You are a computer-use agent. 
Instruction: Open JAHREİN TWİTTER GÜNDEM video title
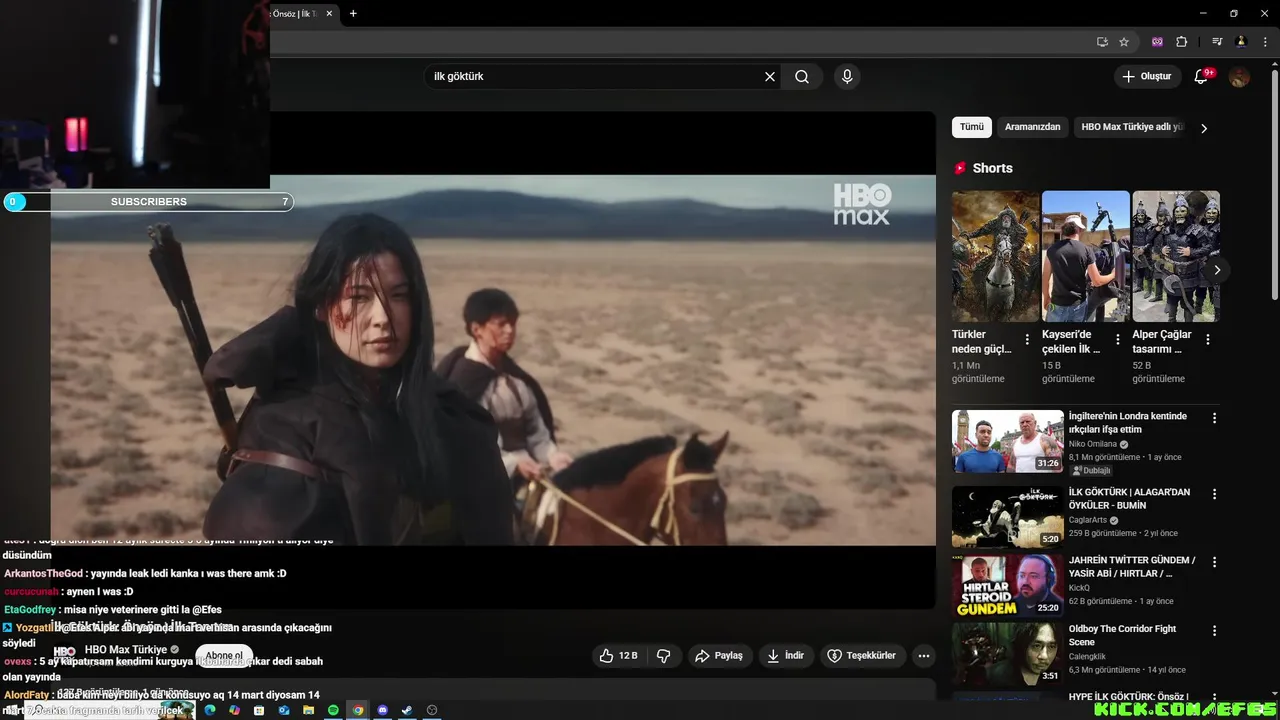1132,567
